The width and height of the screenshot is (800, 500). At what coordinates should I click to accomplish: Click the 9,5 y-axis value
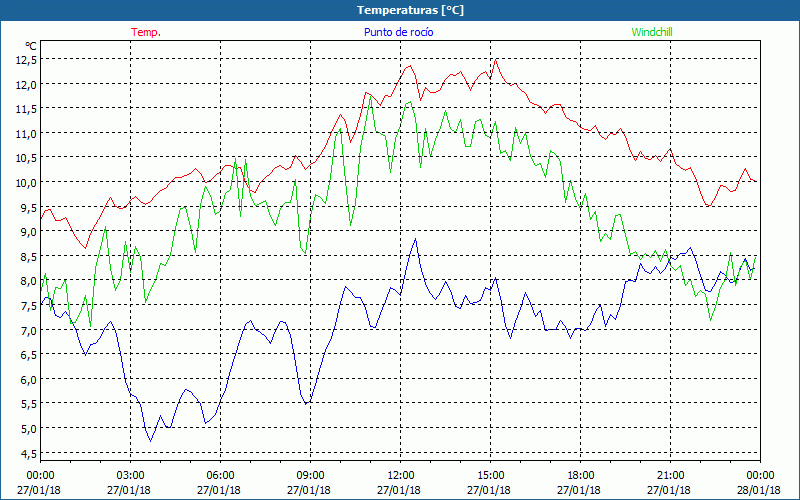[x=29, y=208]
